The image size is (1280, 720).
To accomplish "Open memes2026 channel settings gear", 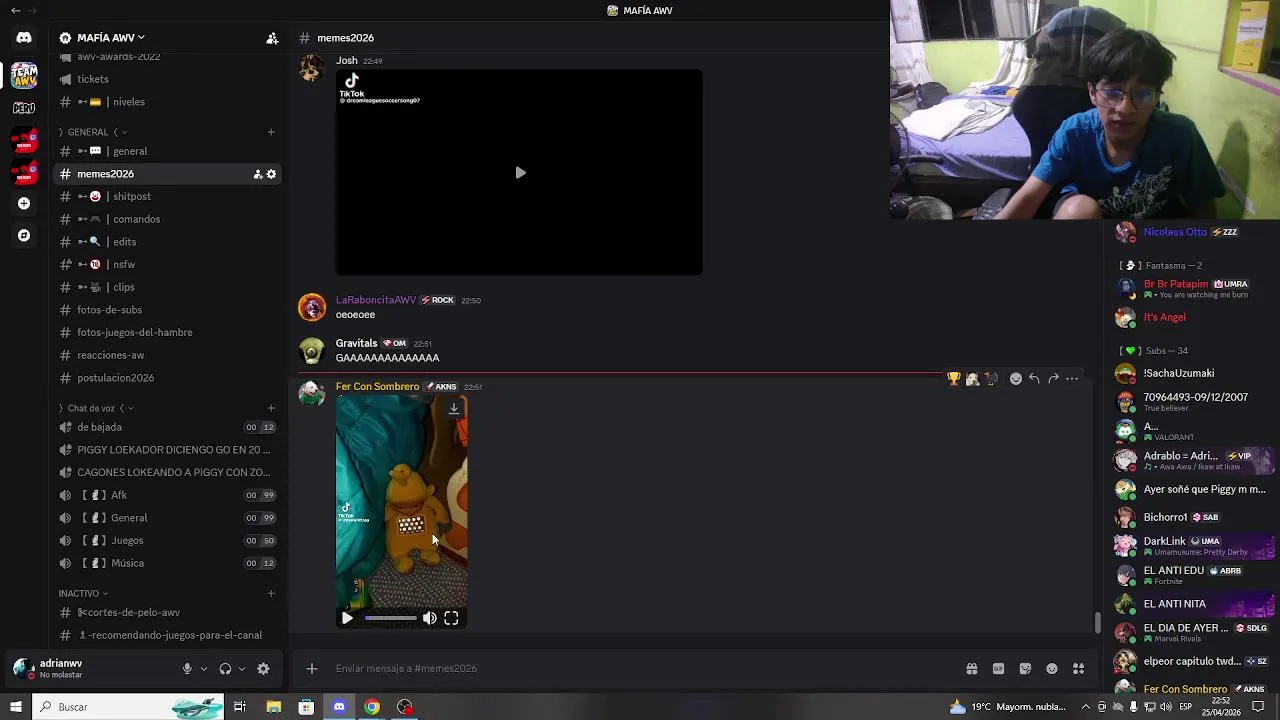I will [x=271, y=174].
